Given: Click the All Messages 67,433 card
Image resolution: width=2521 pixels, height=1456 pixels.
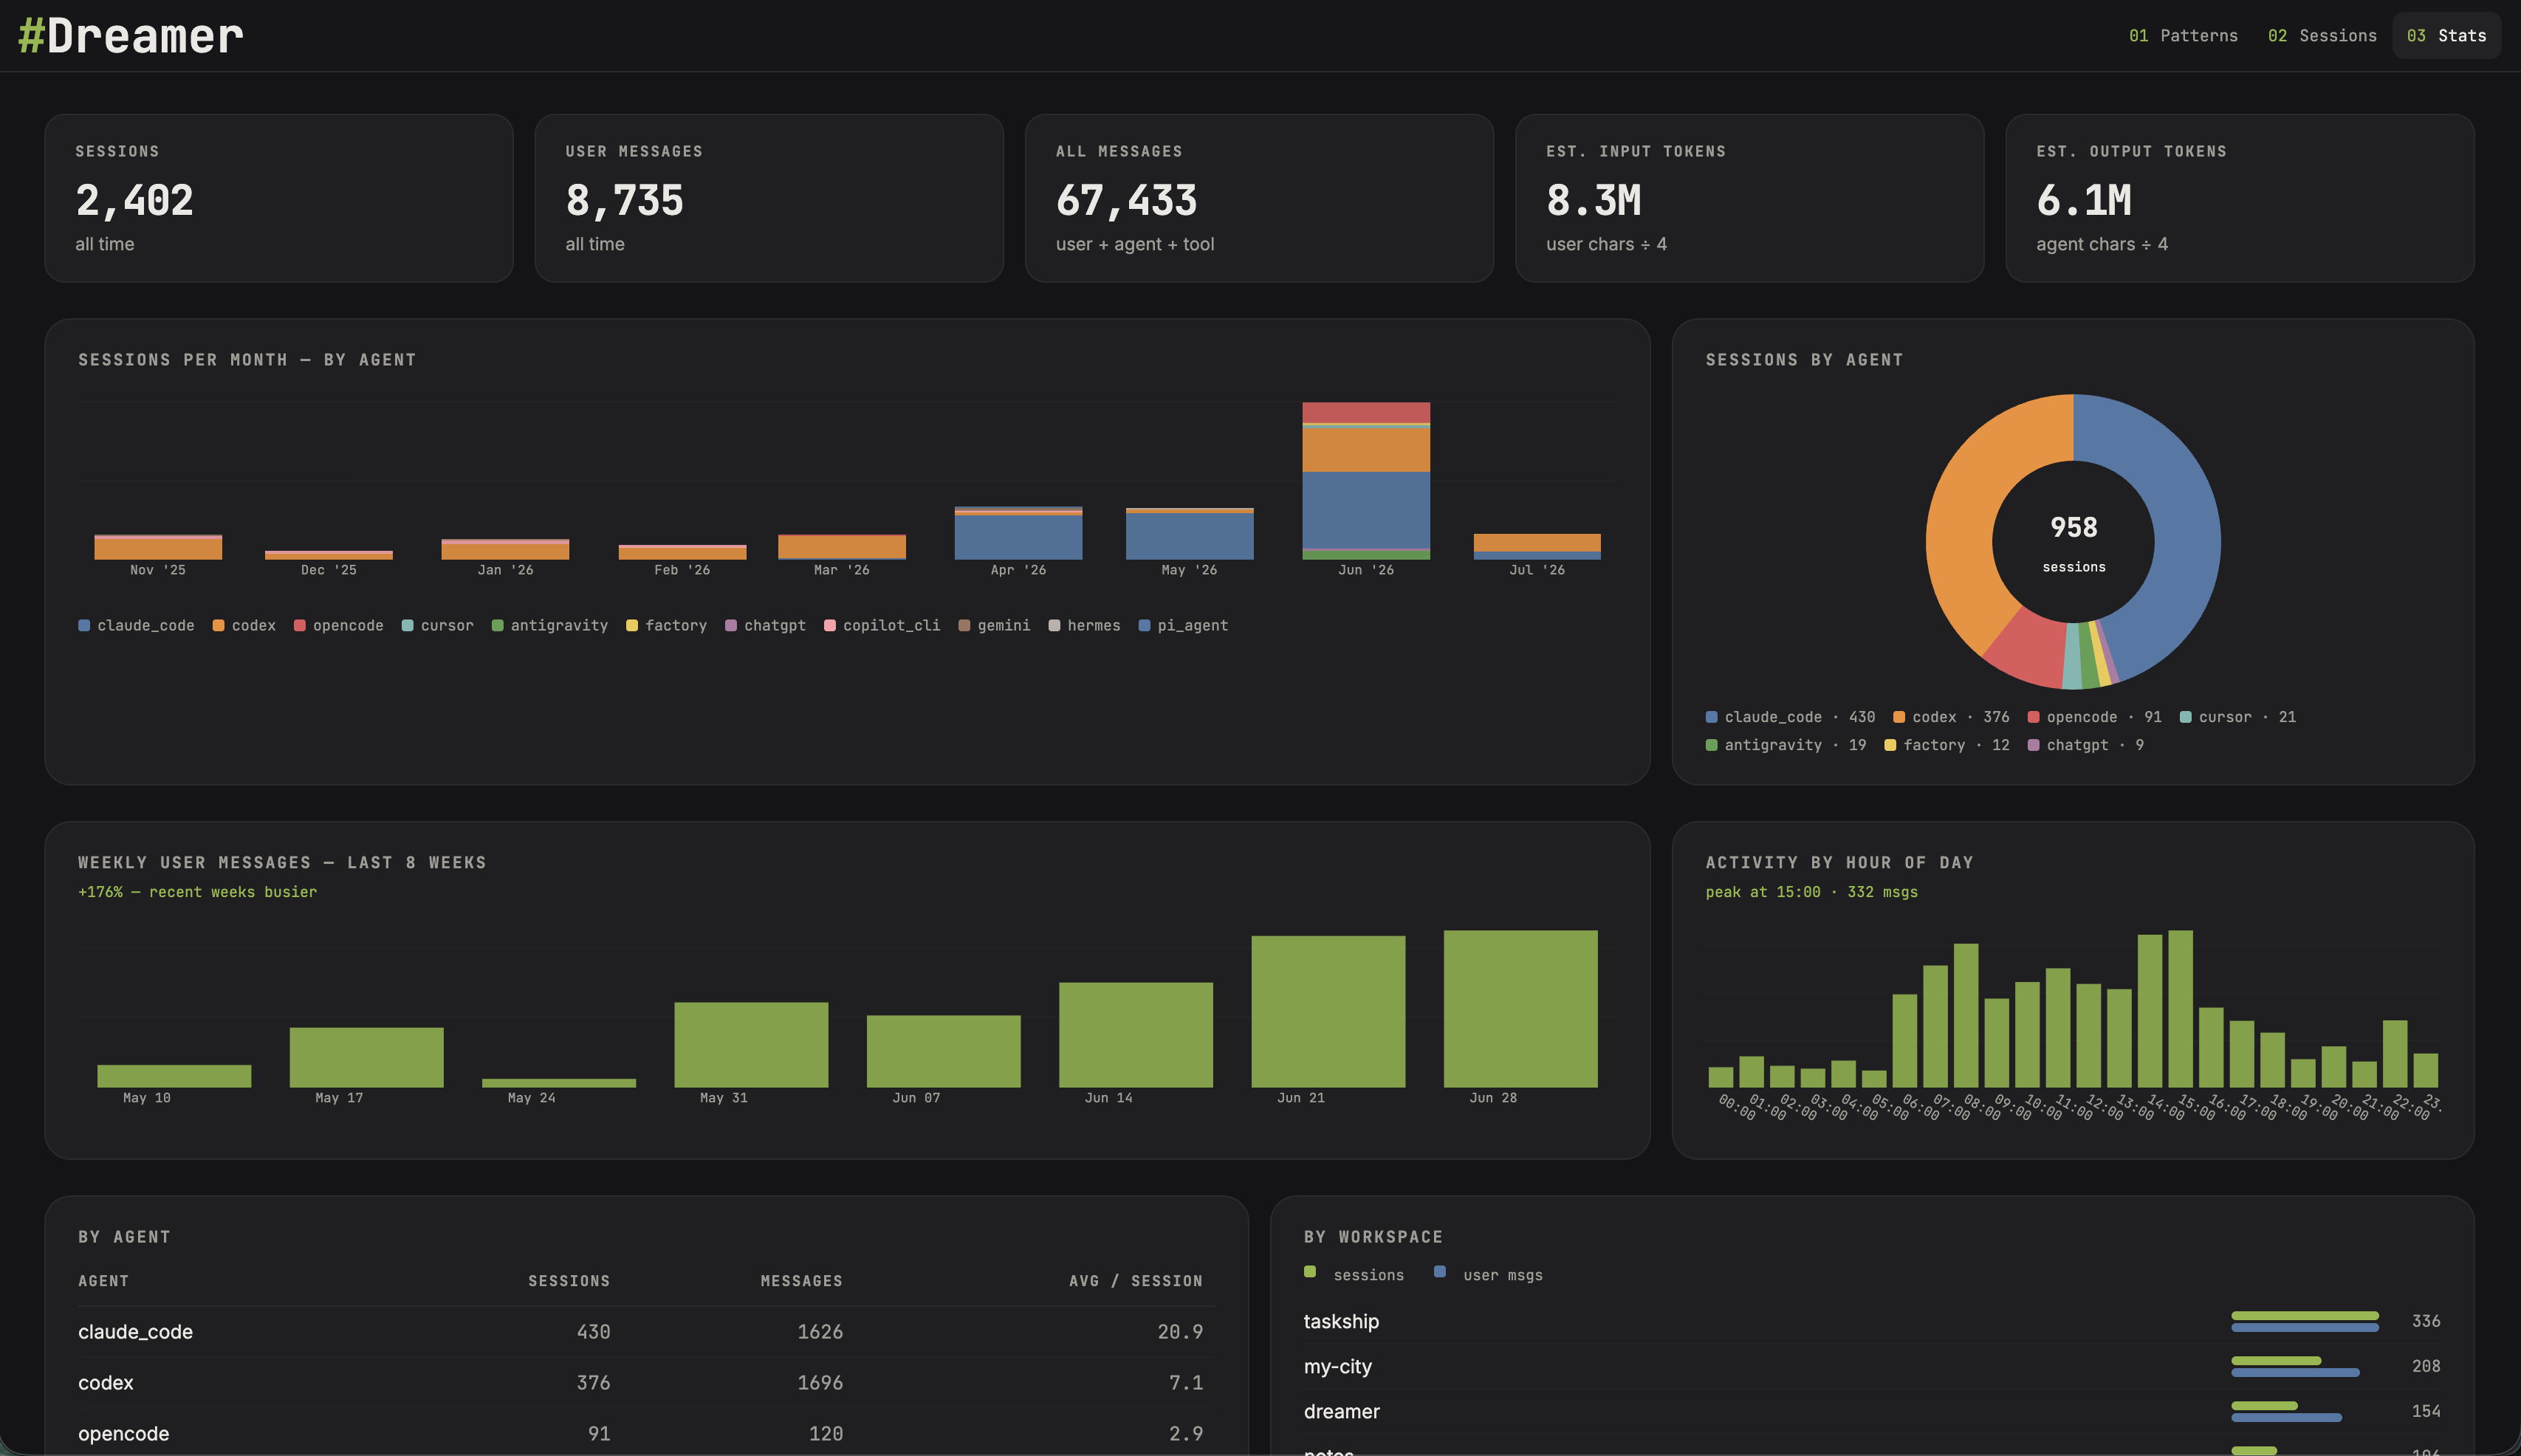Looking at the screenshot, I should 1259,198.
